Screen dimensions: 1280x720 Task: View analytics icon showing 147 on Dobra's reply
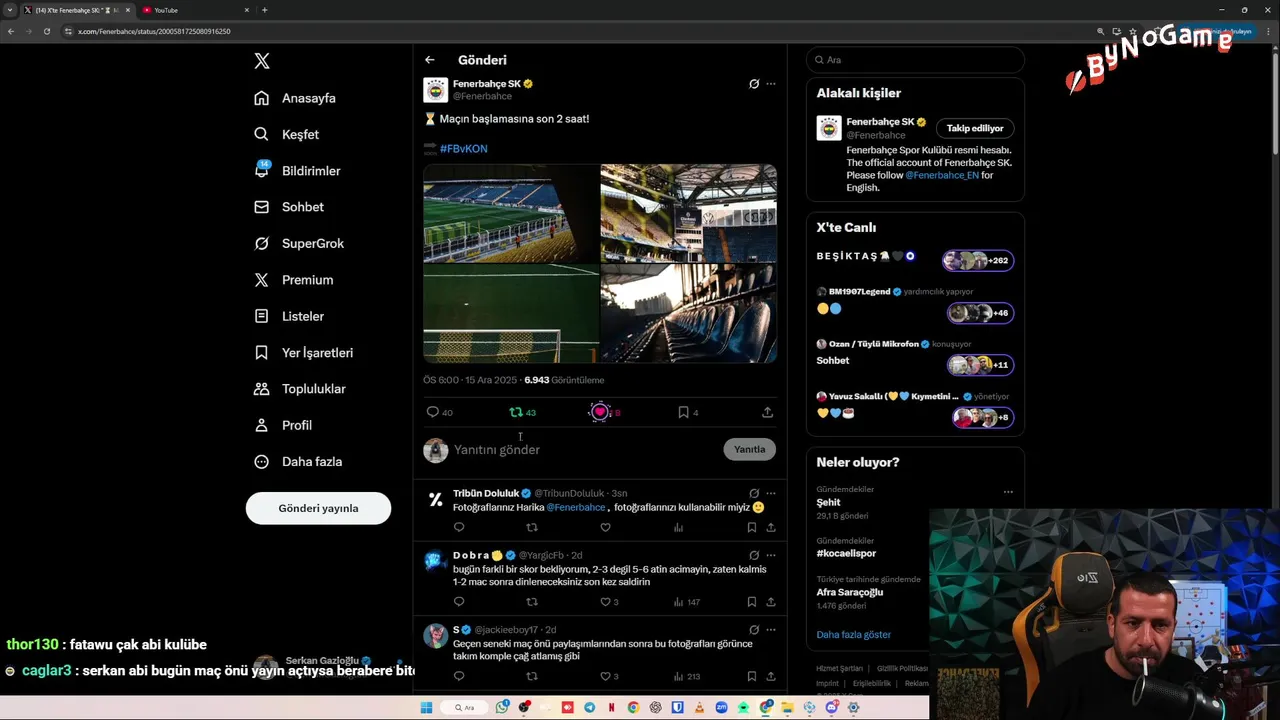tap(686, 602)
